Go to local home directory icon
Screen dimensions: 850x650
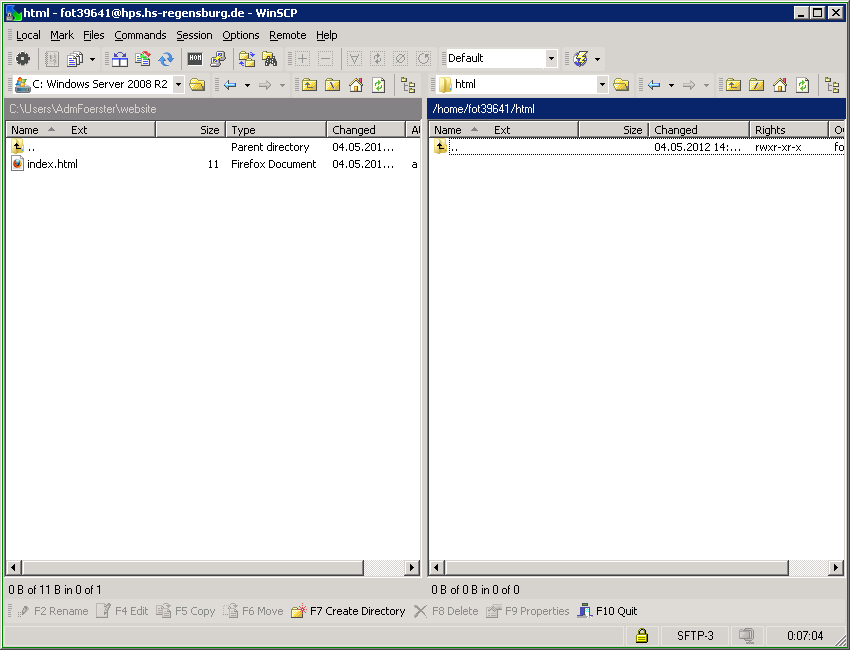click(x=356, y=85)
